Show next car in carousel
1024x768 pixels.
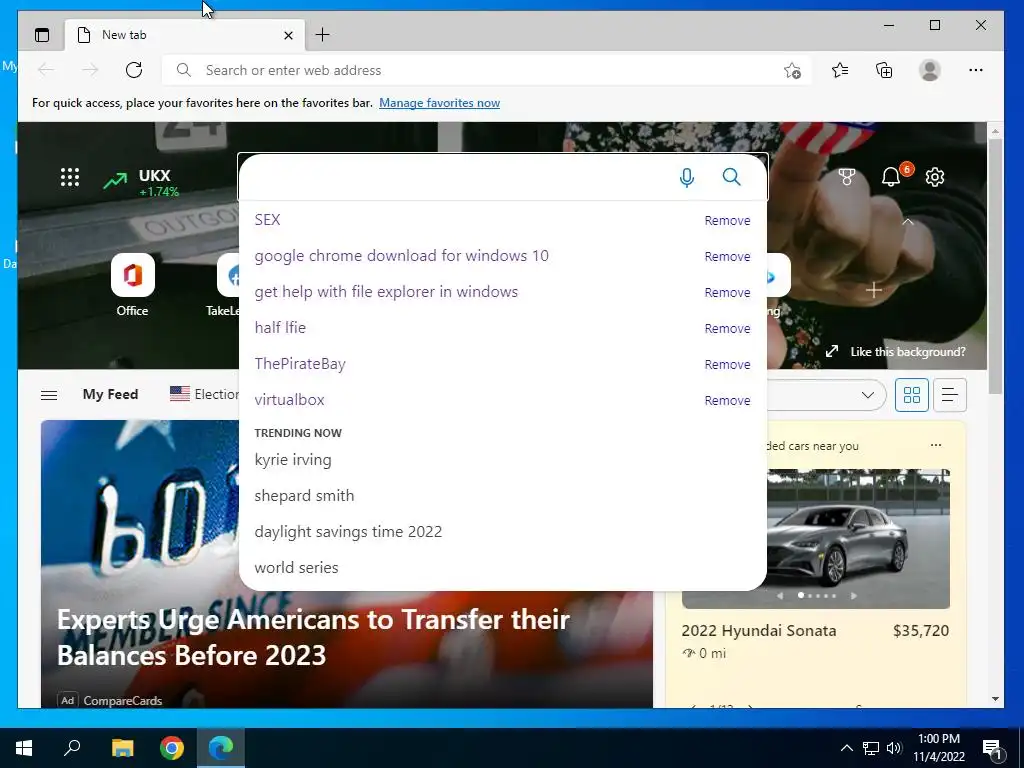pyautogui.click(x=853, y=596)
